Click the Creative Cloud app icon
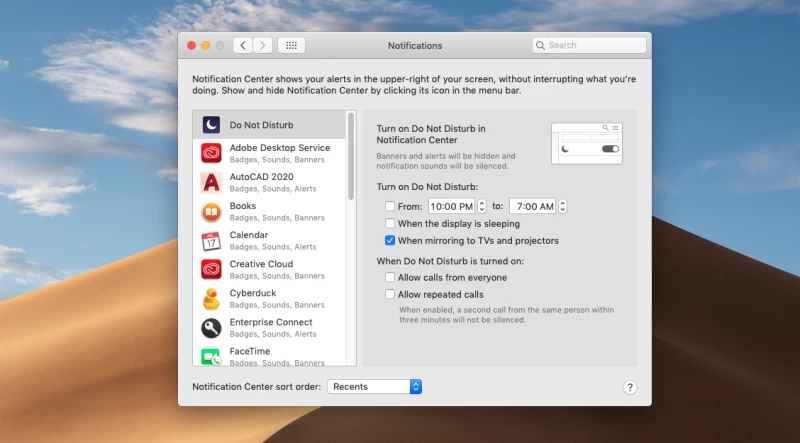 pyautogui.click(x=211, y=269)
